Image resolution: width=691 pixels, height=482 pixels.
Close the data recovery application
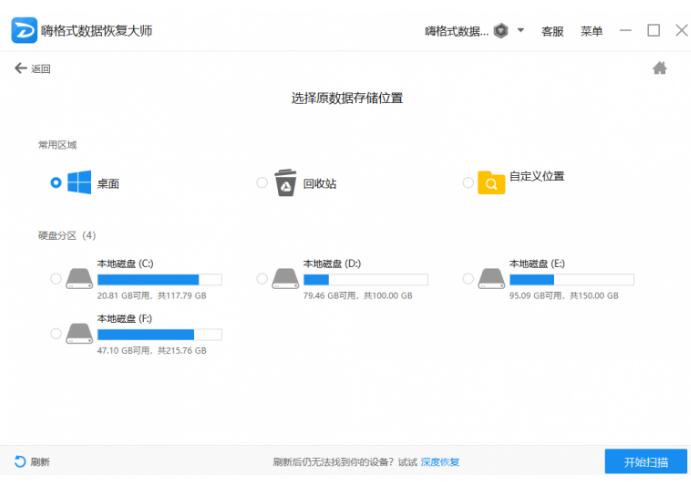pos(682,30)
